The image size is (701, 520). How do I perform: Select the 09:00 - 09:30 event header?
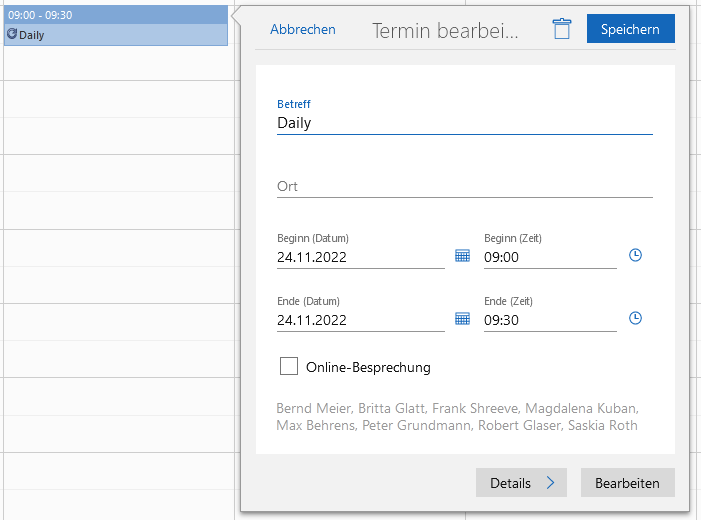115,15
